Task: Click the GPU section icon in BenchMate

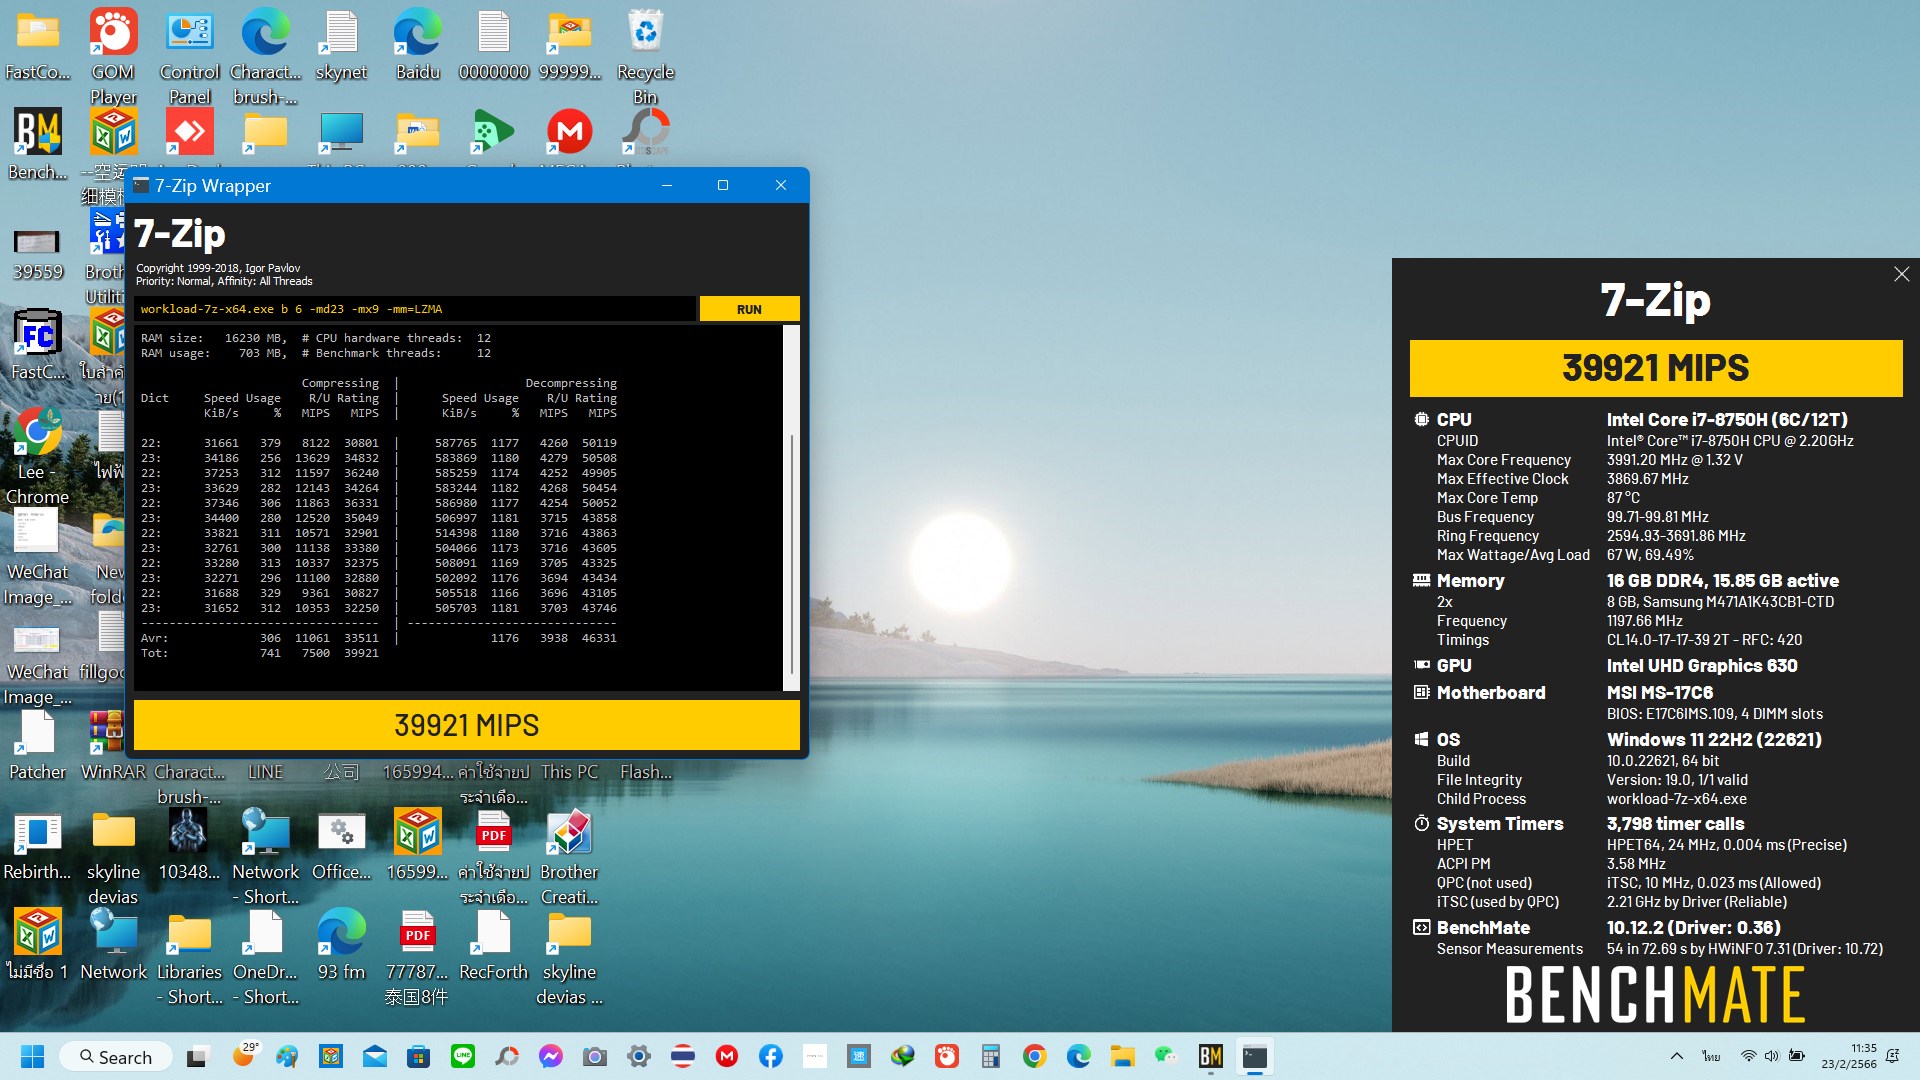Action: [x=1421, y=665]
